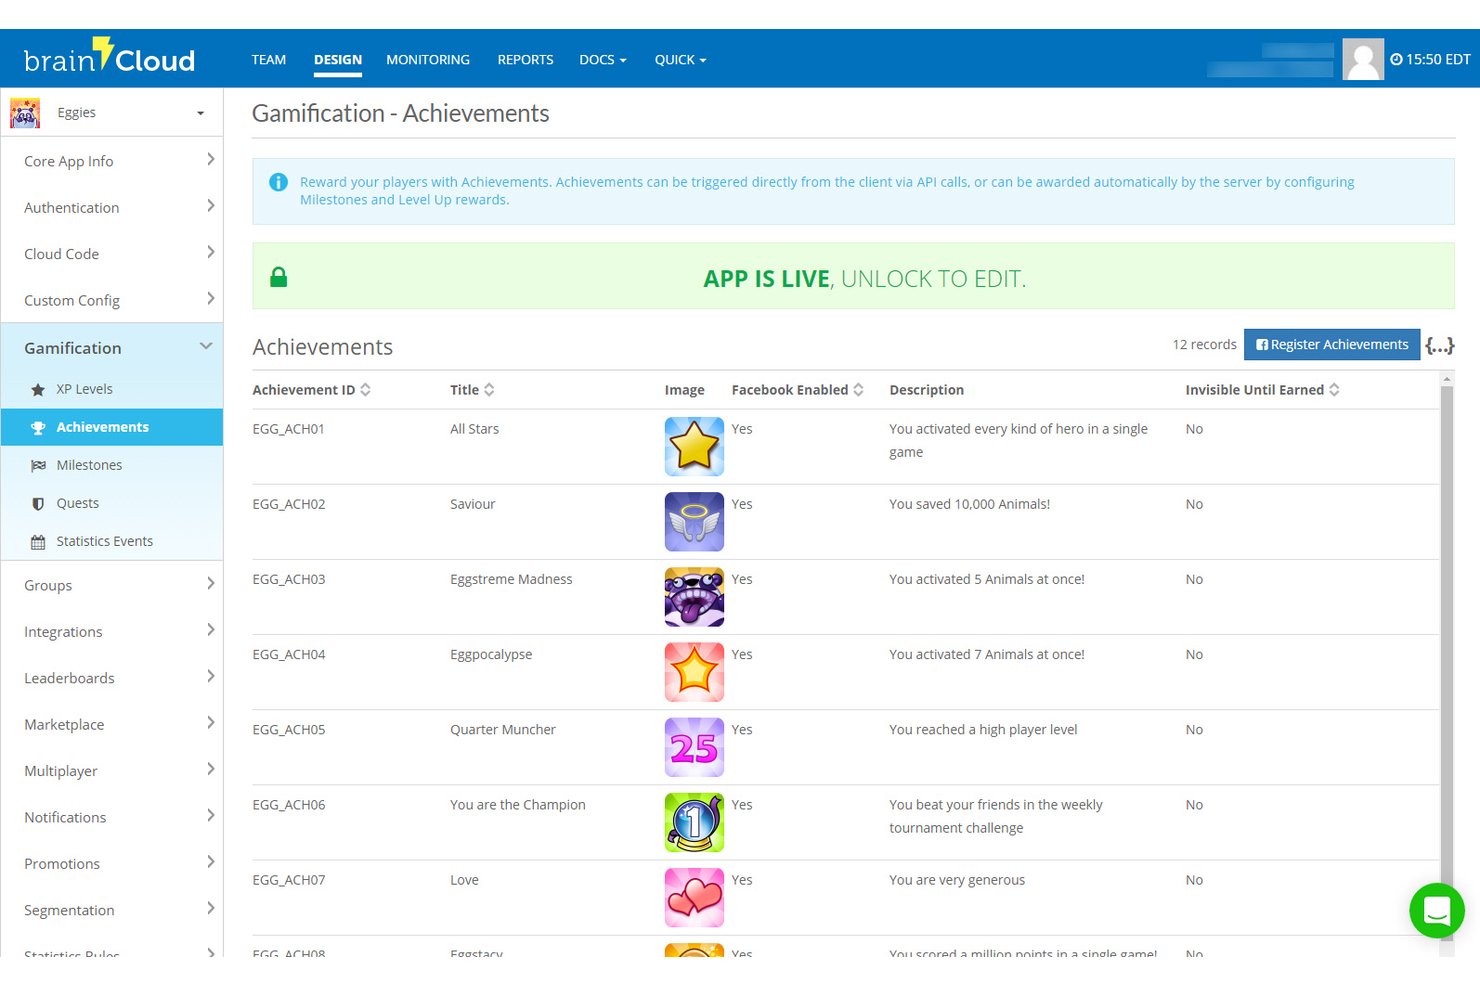Screen dimensions: 1480x987
Task: Click the You are the Champion medal image
Action: [694, 822]
